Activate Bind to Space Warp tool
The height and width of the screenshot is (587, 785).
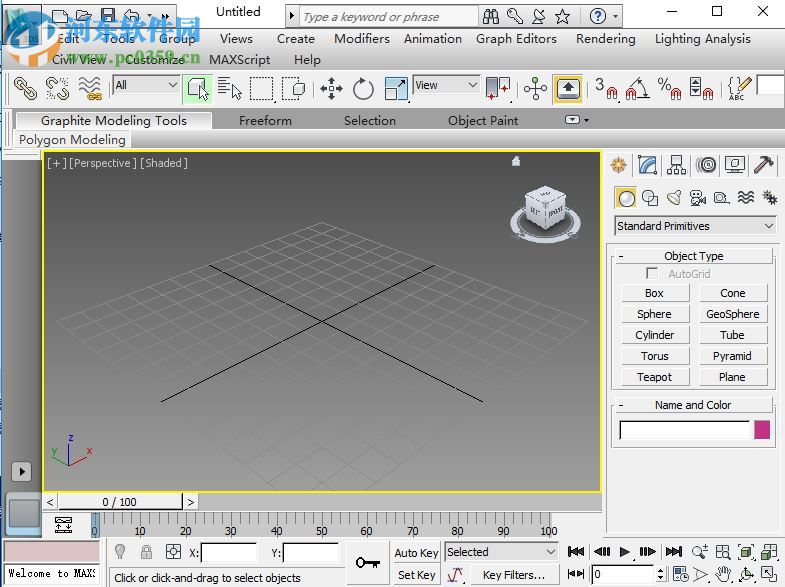click(90, 89)
